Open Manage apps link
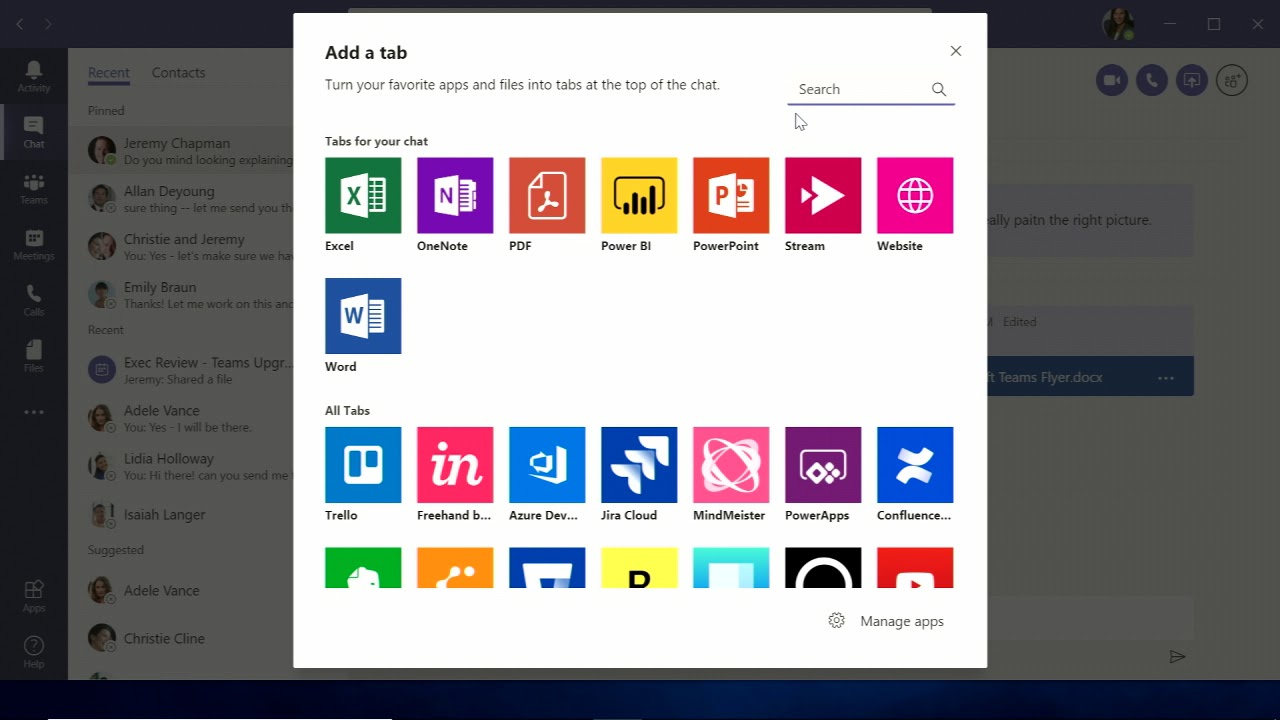Viewport: 1280px width, 720px height. click(x=902, y=621)
